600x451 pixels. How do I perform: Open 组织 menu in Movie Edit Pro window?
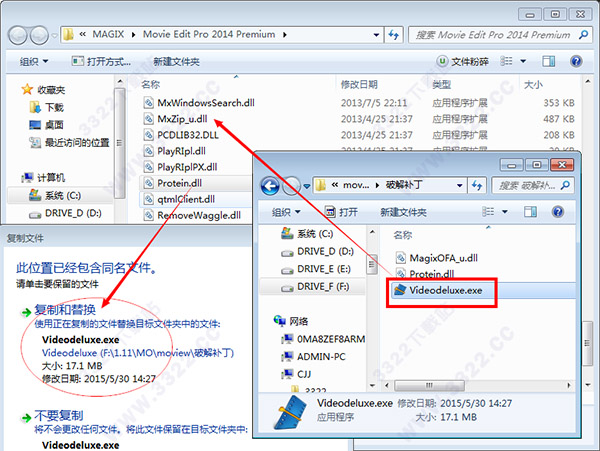point(34,61)
